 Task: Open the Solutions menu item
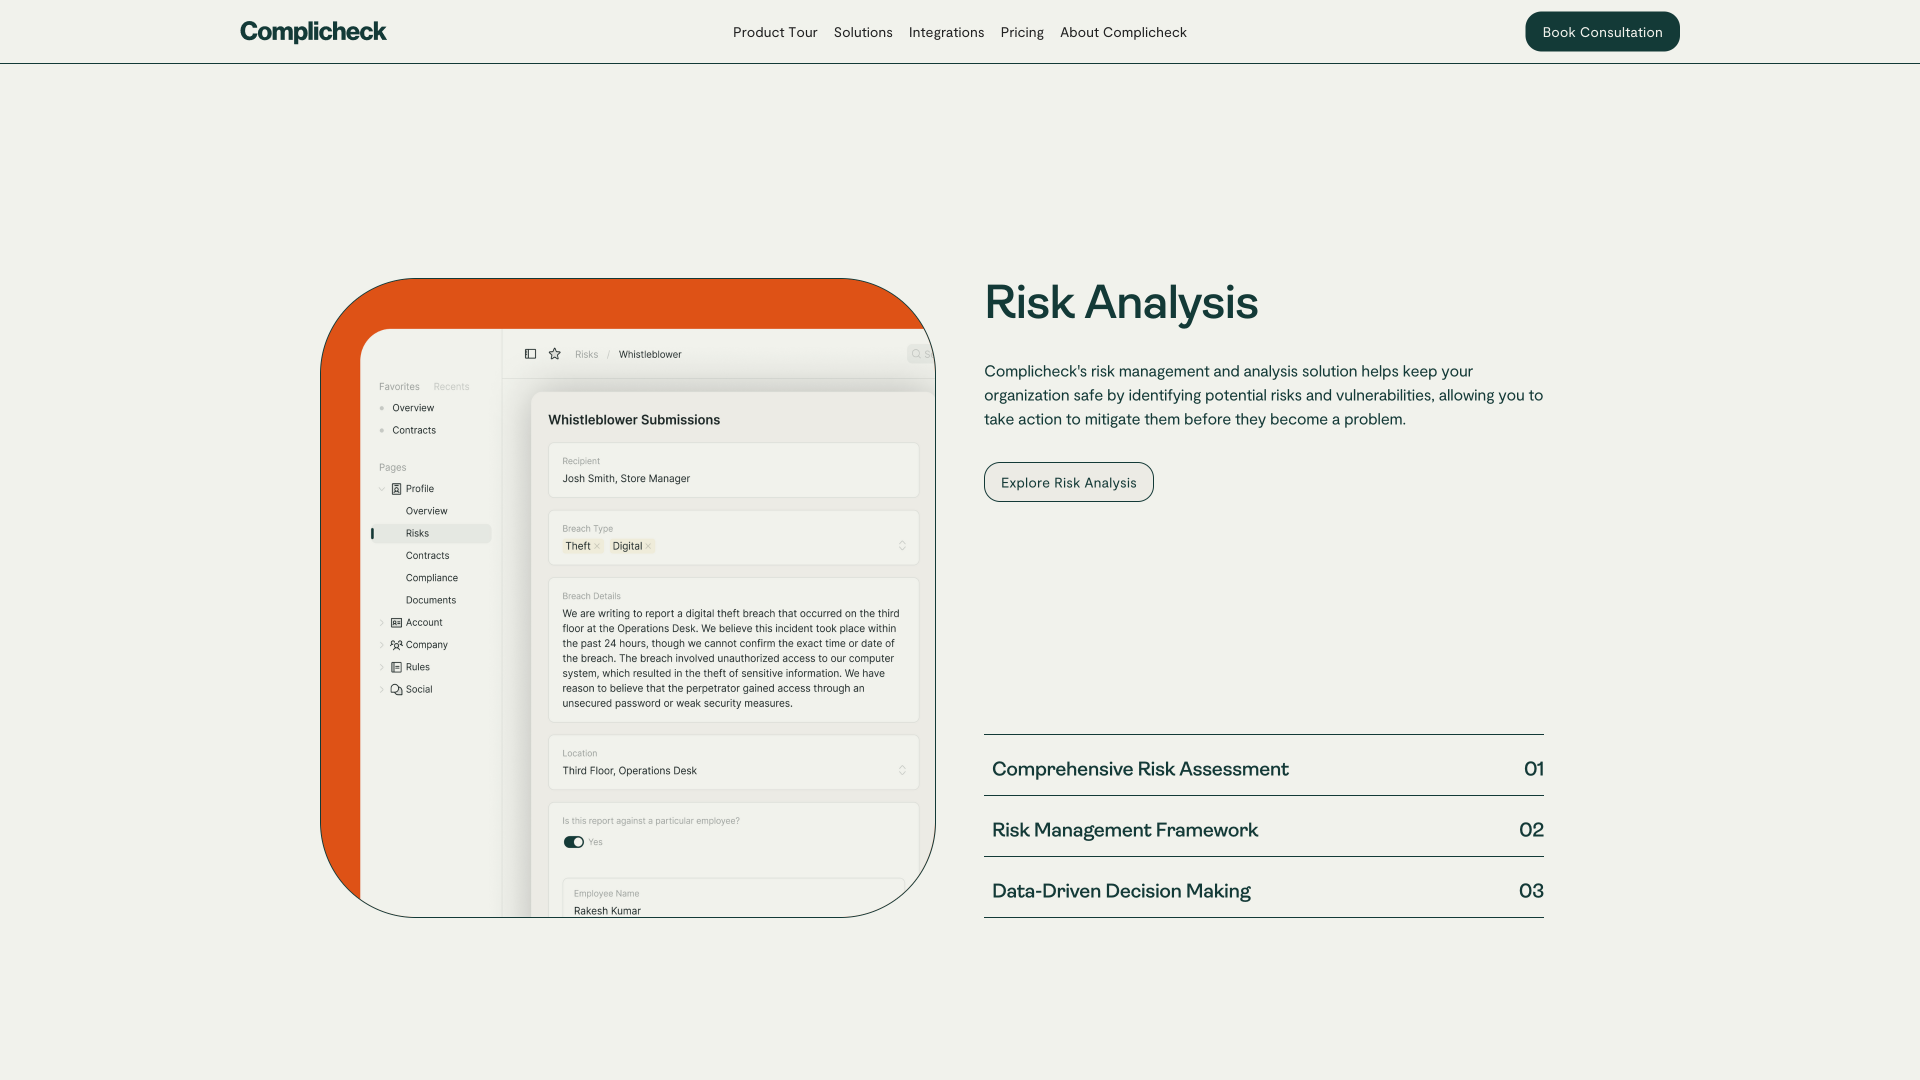pyautogui.click(x=863, y=32)
